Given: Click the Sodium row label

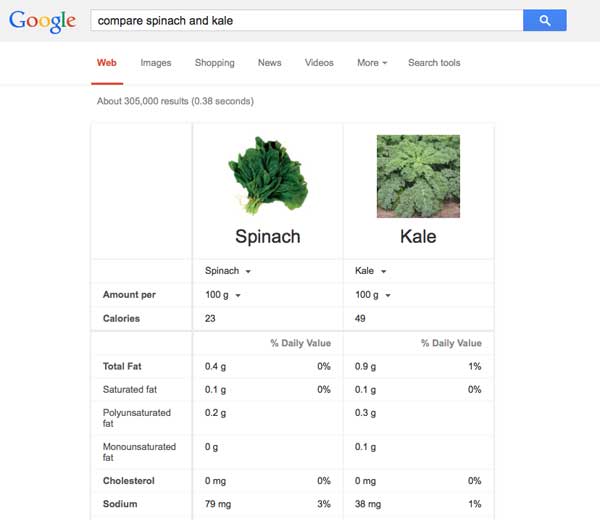Looking at the screenshot, I should [120, 504].
